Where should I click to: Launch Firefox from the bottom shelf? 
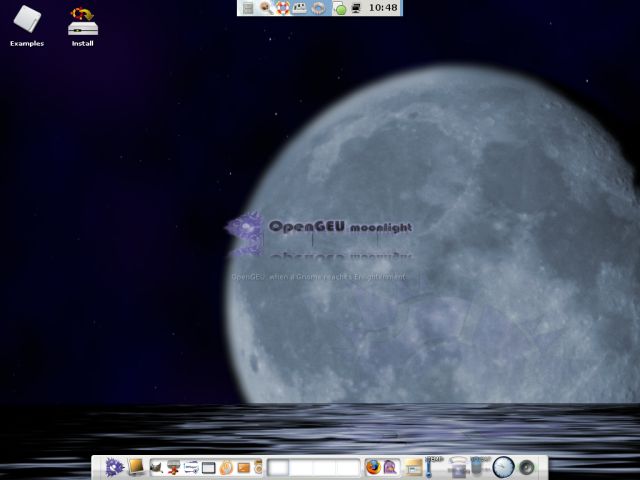[x=373, y=467]
